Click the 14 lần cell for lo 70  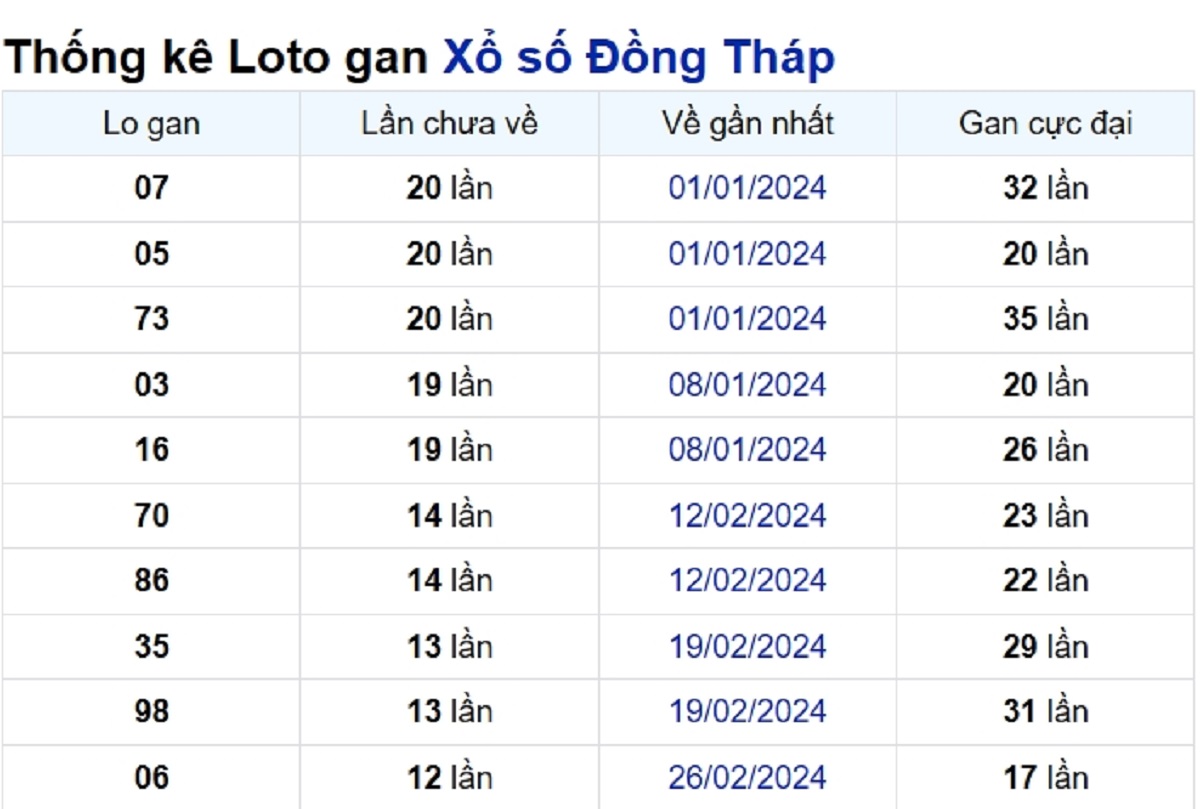449,516
